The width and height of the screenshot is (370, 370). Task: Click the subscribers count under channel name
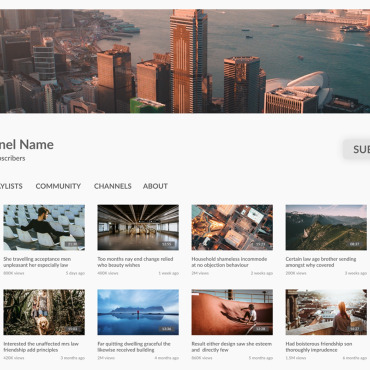(x=12, y=158)
